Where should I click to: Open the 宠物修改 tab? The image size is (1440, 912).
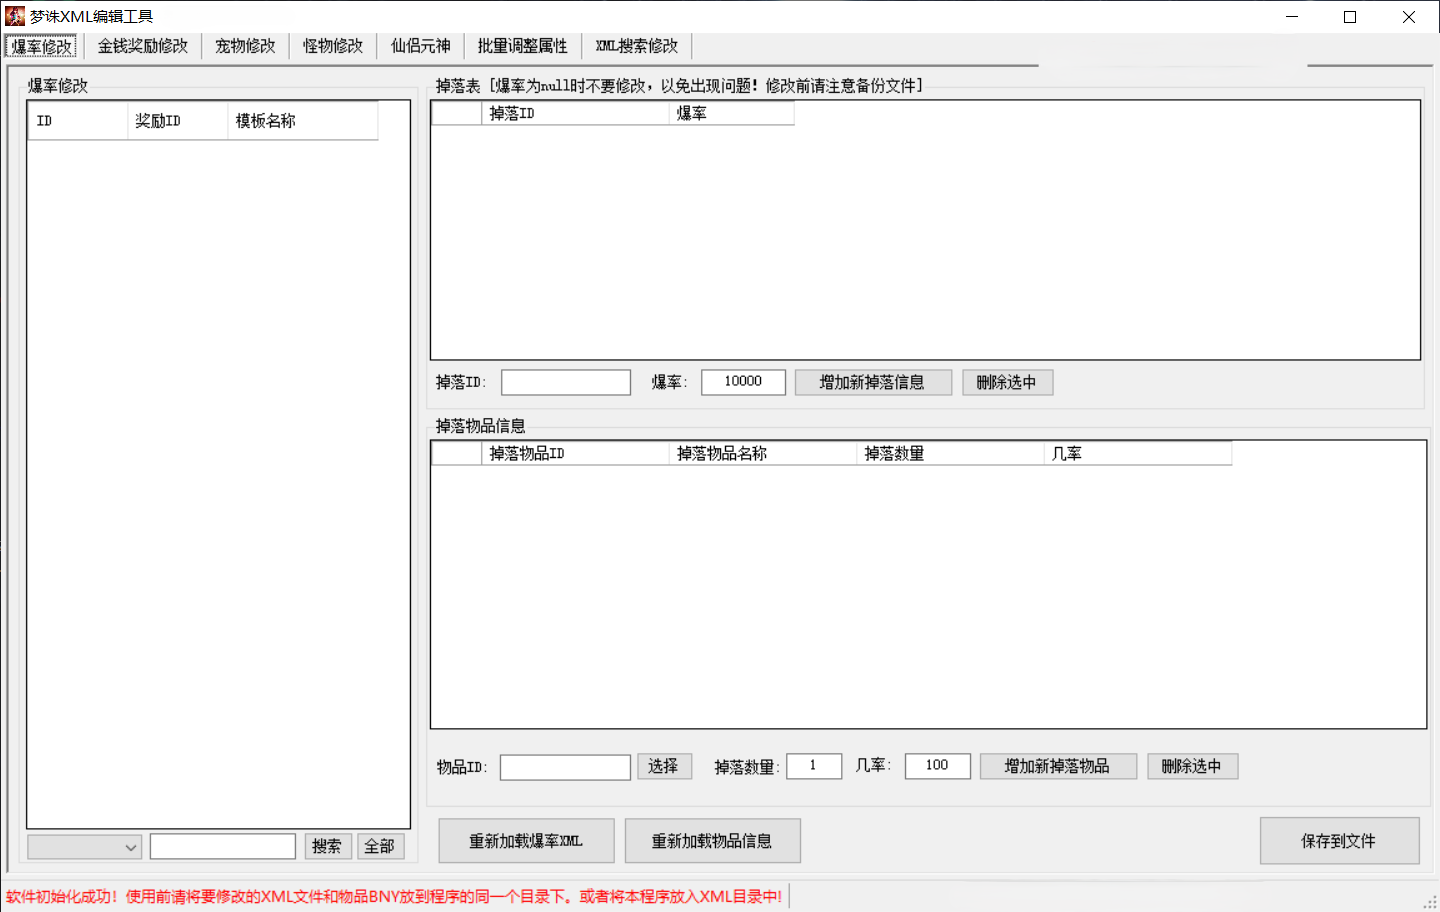coord(244,45)
